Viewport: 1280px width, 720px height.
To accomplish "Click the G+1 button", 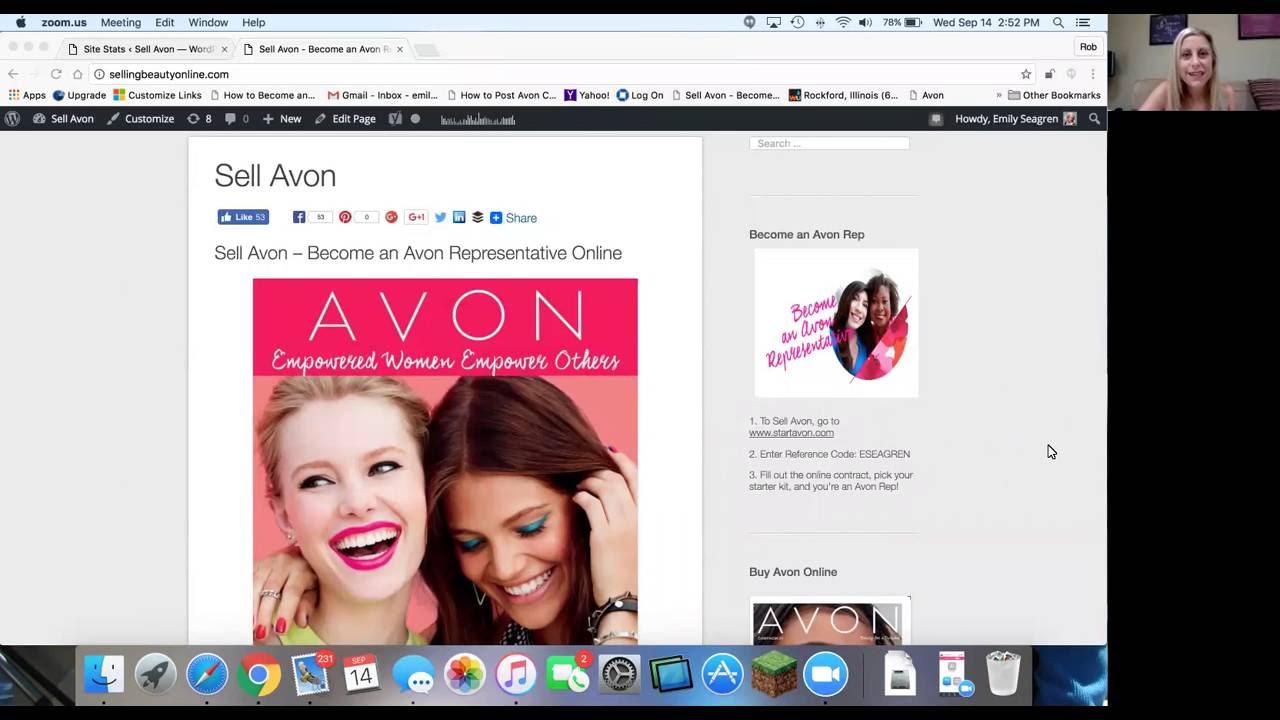I will (x=417, y=217).
